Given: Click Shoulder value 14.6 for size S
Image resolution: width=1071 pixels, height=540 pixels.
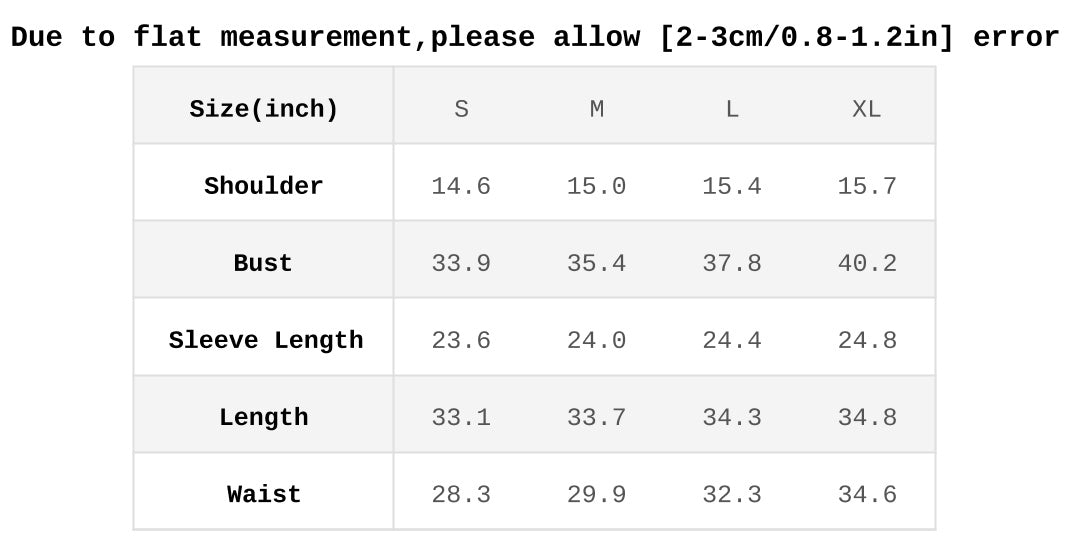Looking at the screenshot, I should (461, 186).
